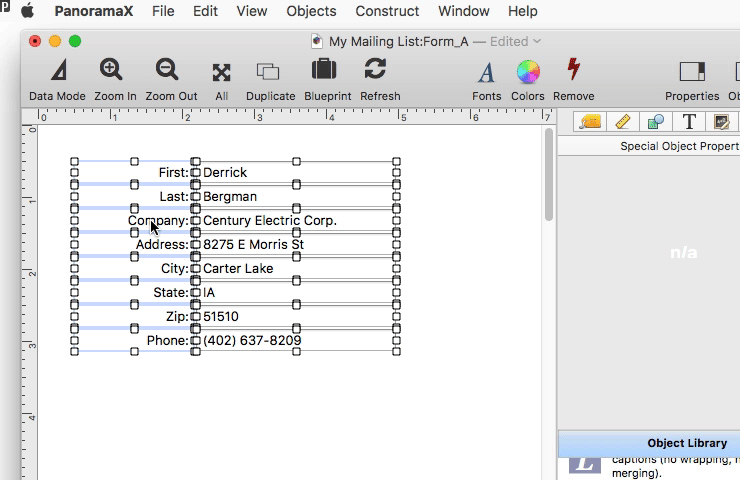Select the (402) 637-8209 phone field
Image resolution: width=740 pixels, height=480 pixels.
click(296, 340)
